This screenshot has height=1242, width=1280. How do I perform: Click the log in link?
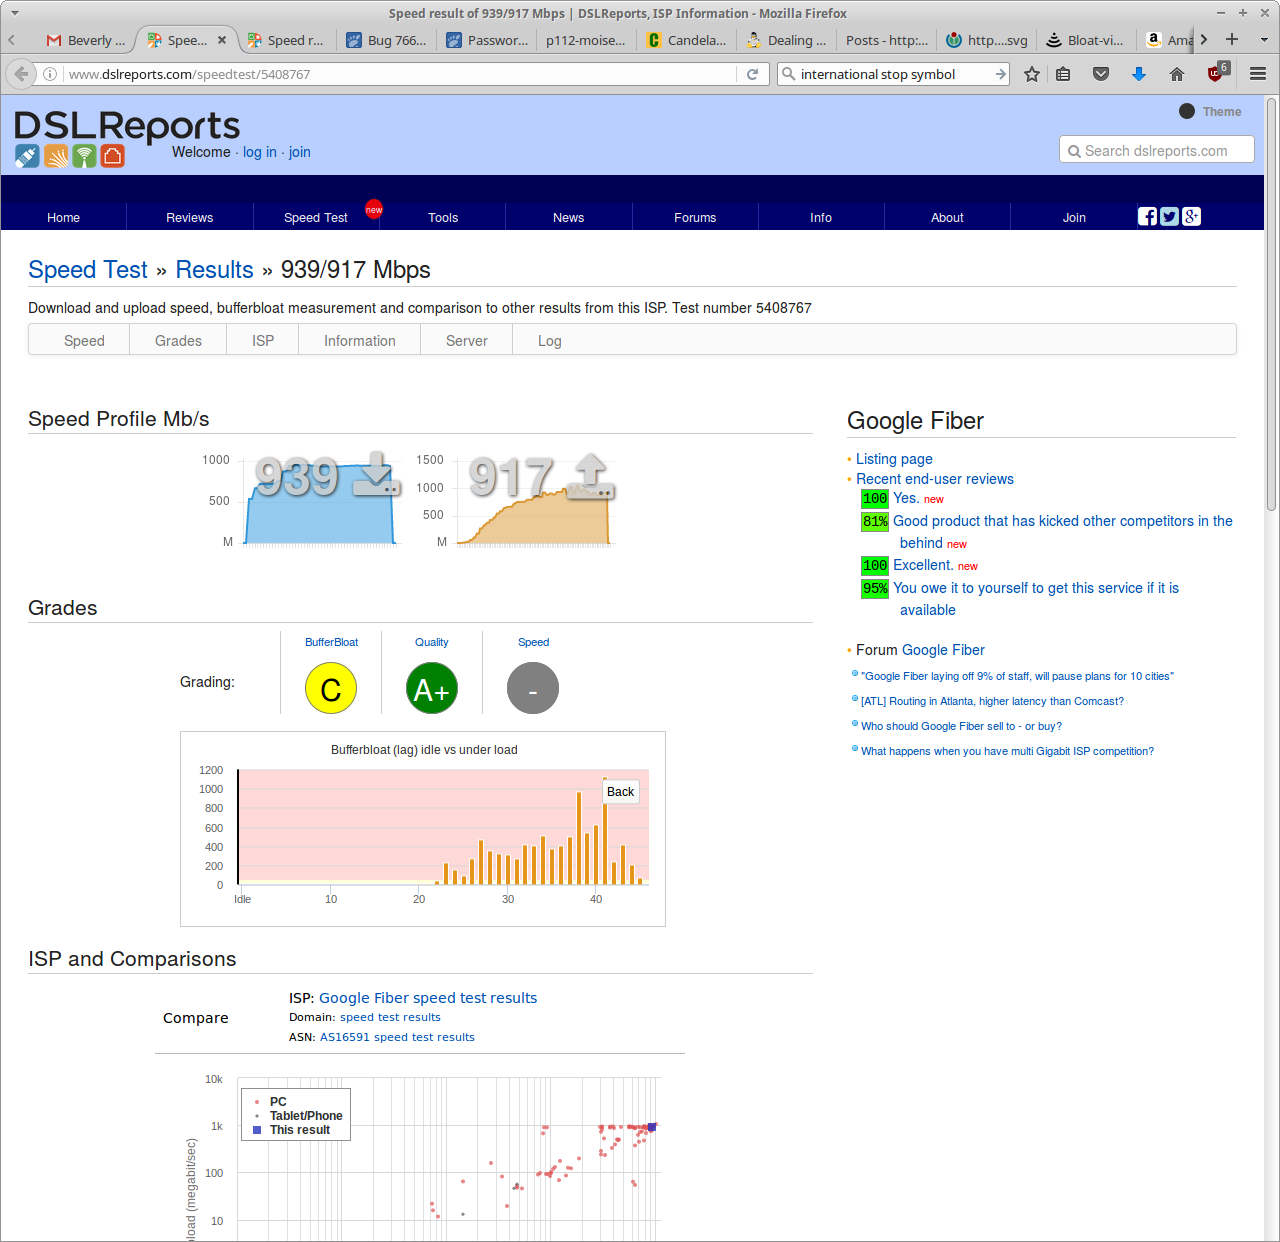coord(260,152)
